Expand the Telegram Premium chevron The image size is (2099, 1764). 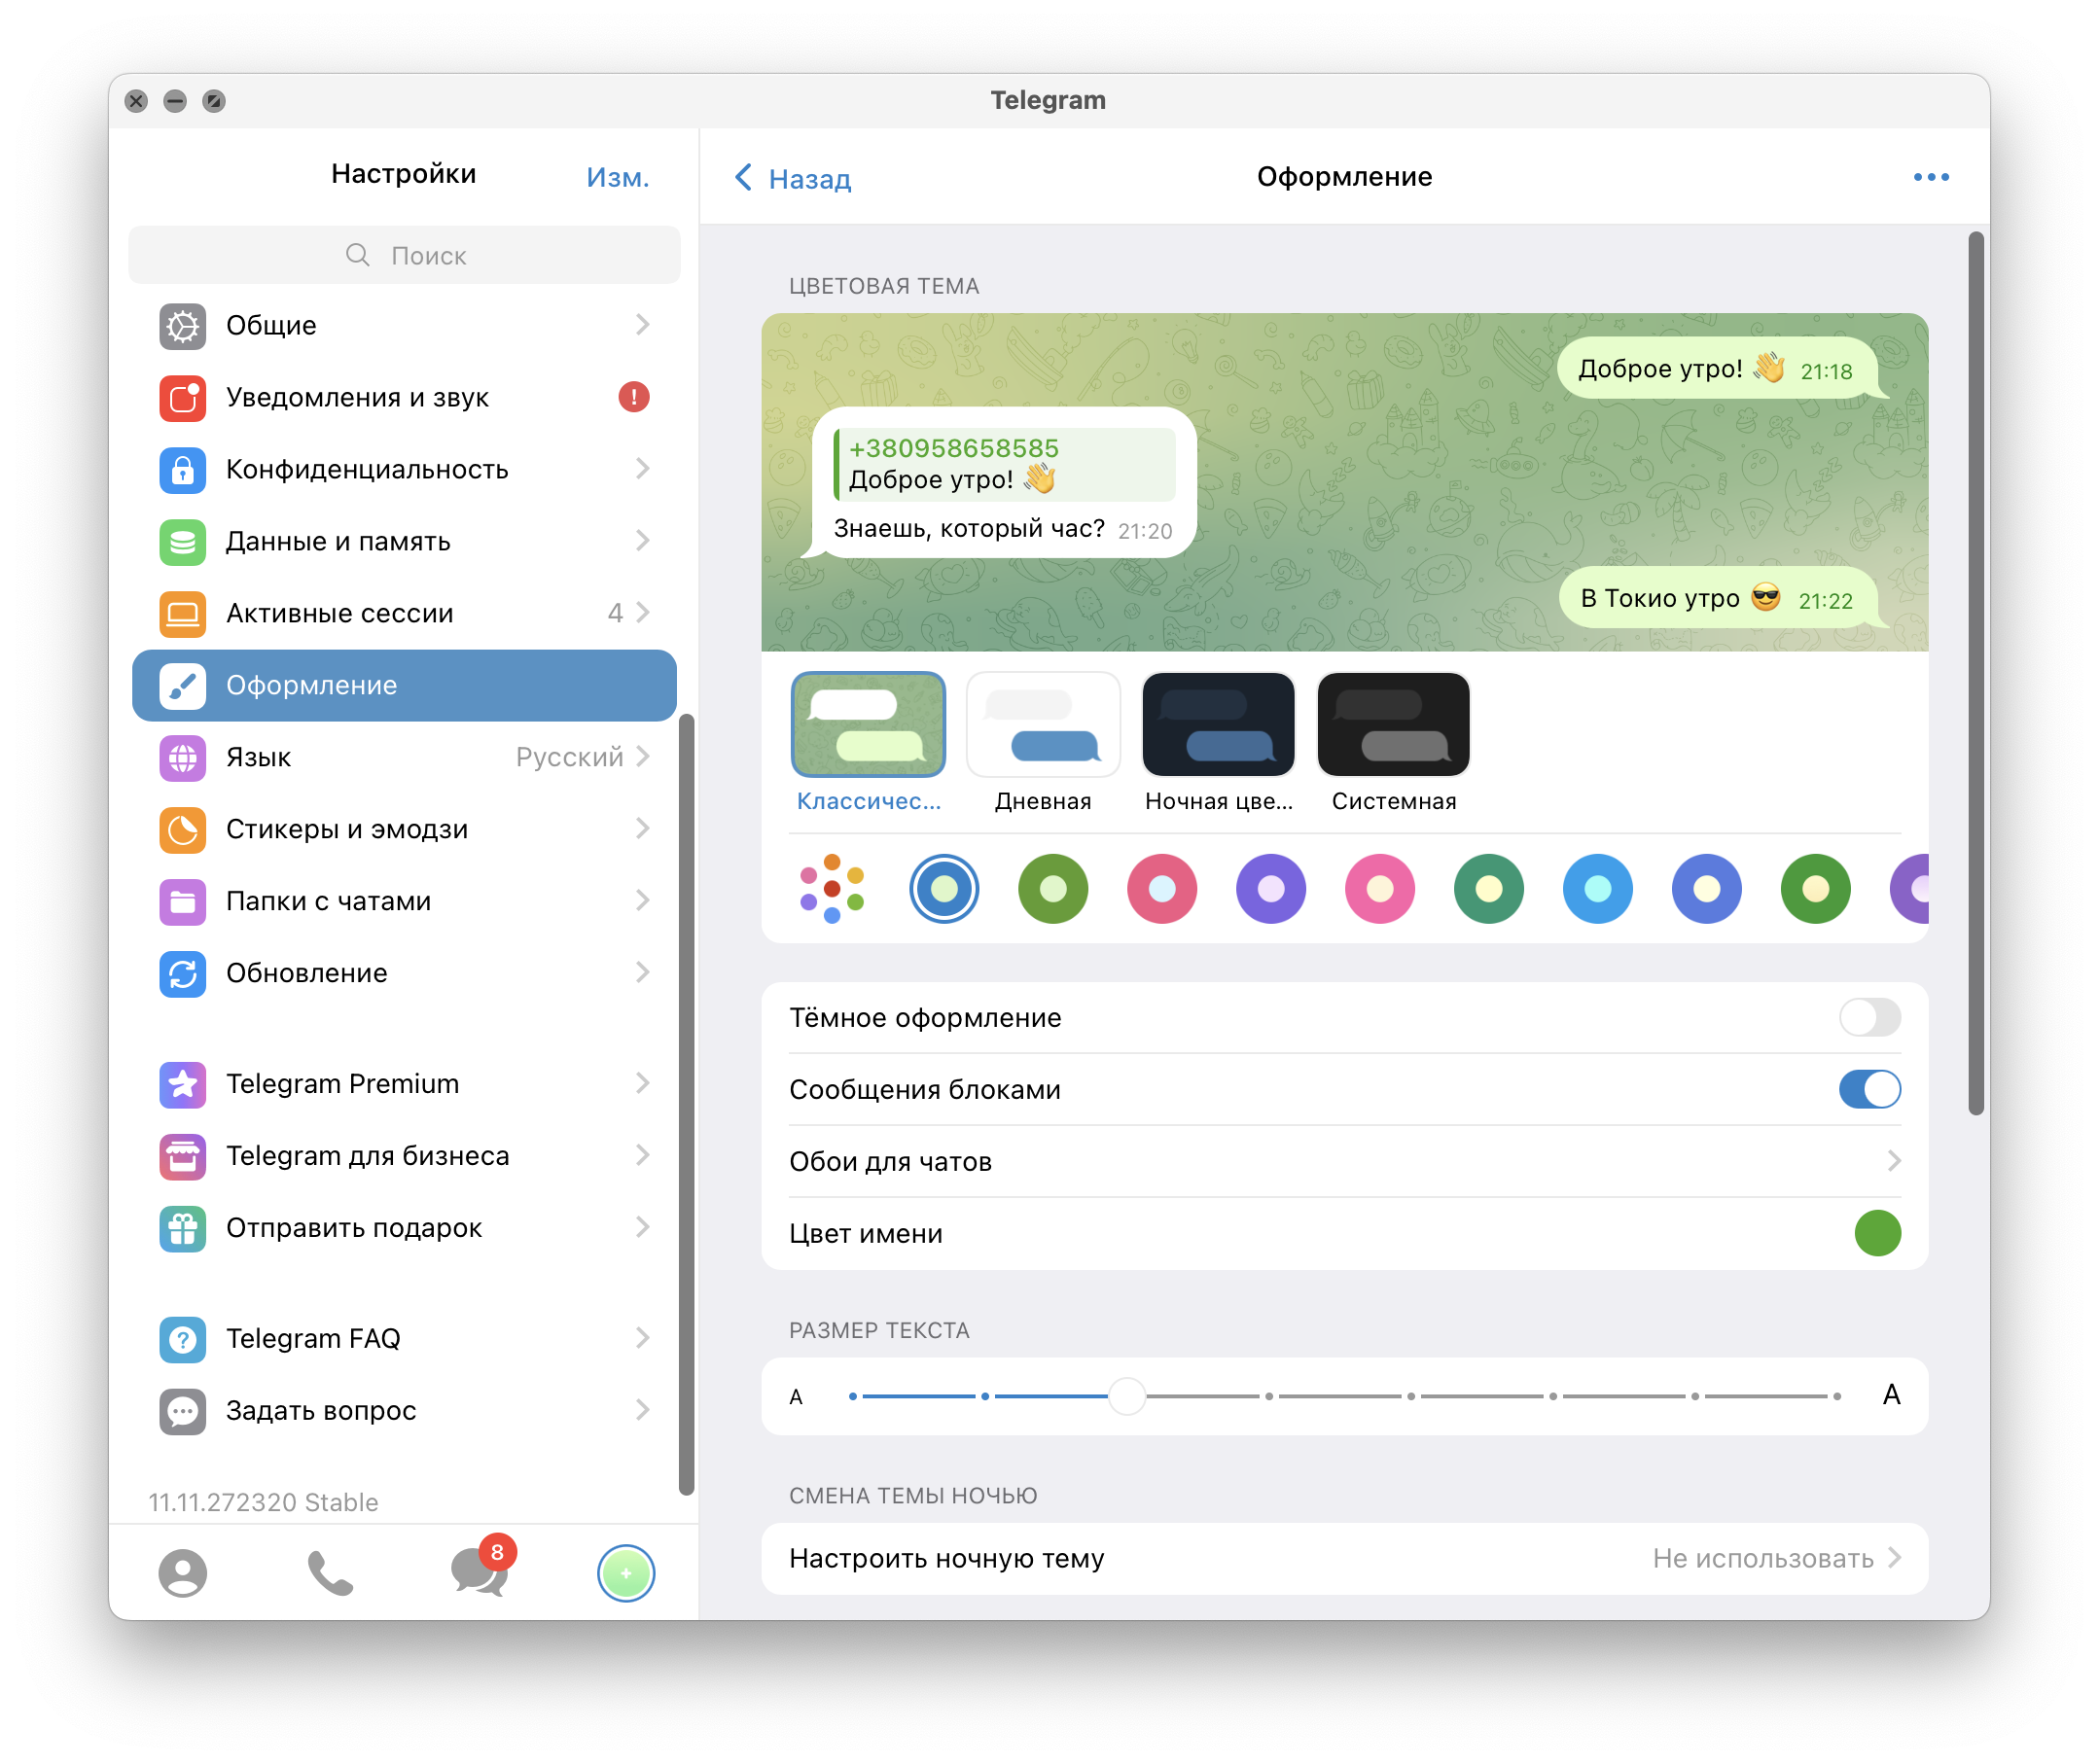tap(642, 1084)
